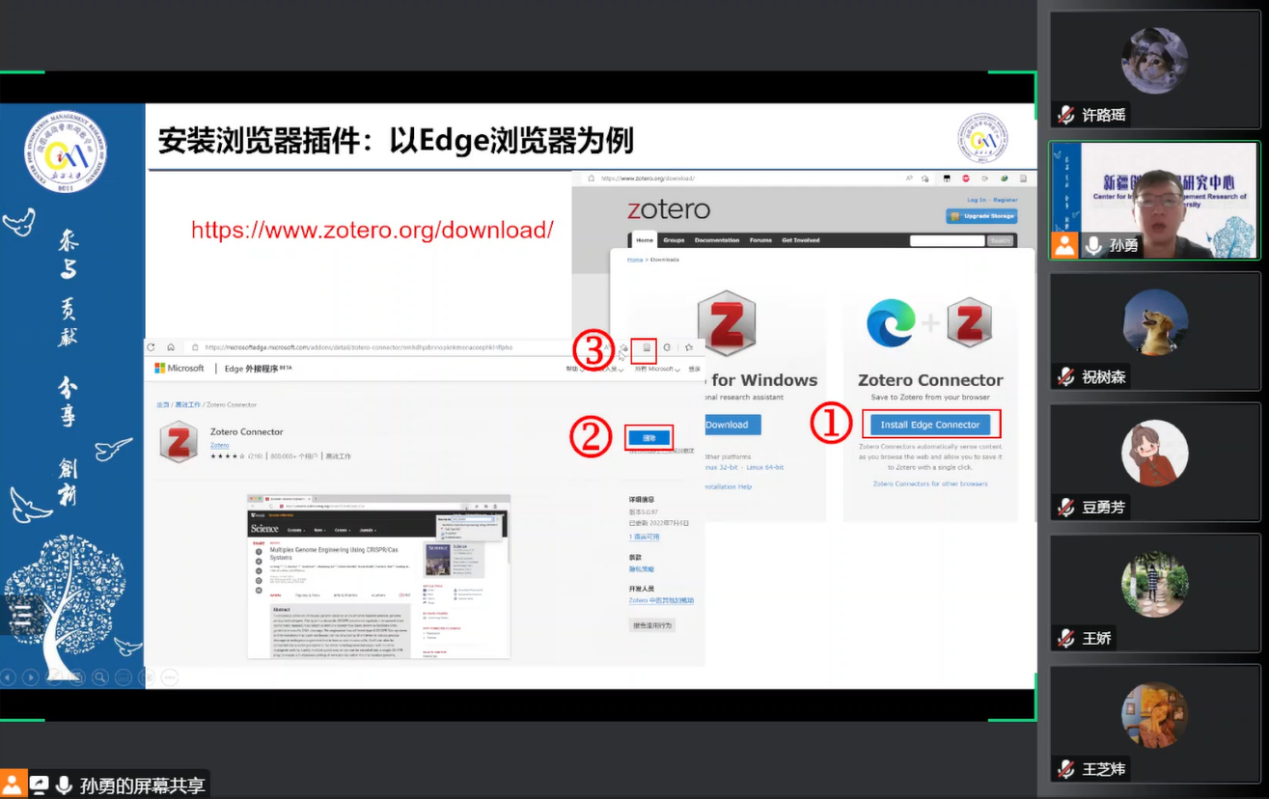
Task: Open the Groups tab on Zotero site
Action: click(x=674, y=240)
